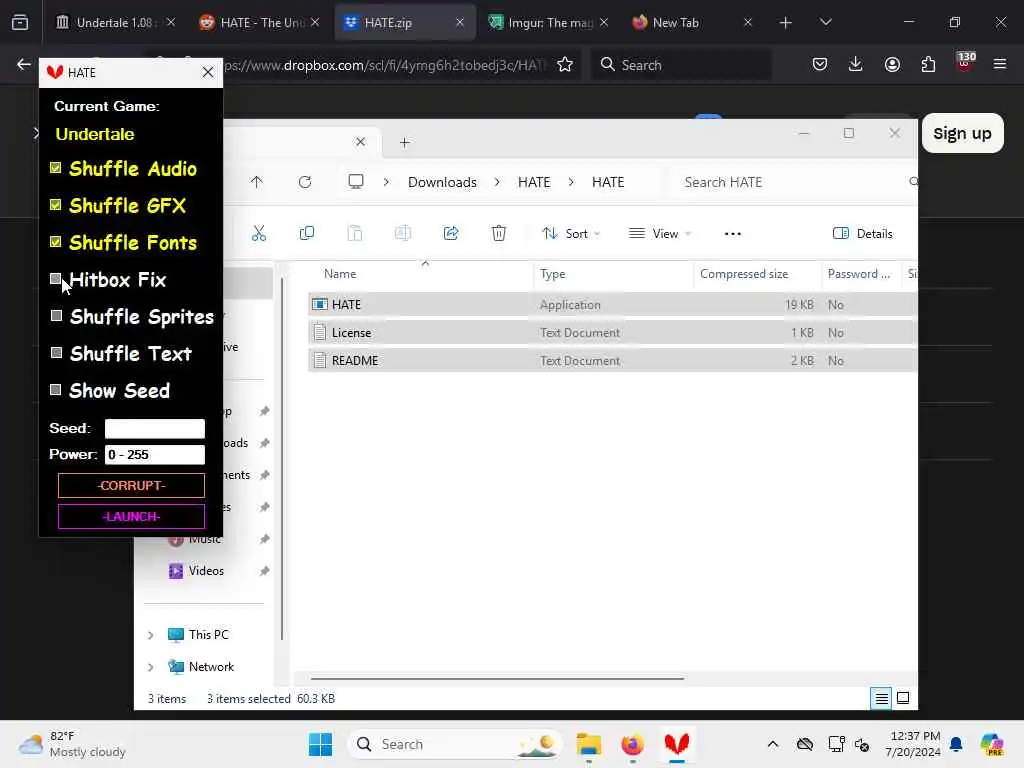Toggle the Details pane button
This screenshot has width=1024, height=768.
tap(863, 233)
